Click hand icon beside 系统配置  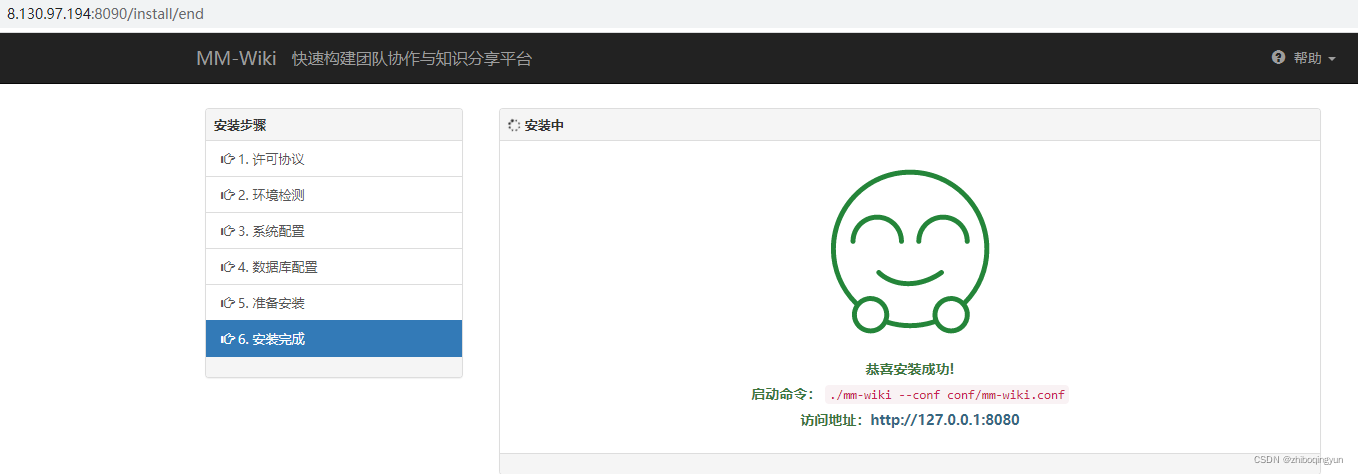click(x=227, y=231)
